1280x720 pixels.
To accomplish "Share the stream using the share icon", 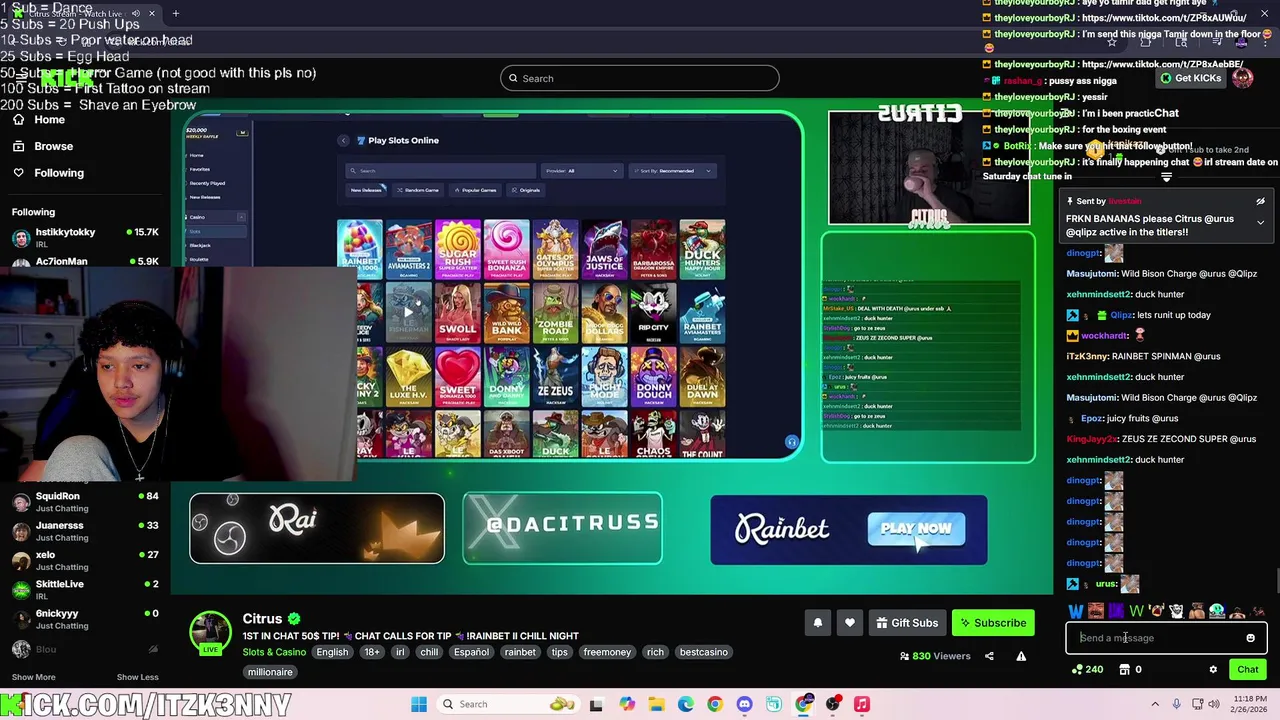I will pos(989,656).
